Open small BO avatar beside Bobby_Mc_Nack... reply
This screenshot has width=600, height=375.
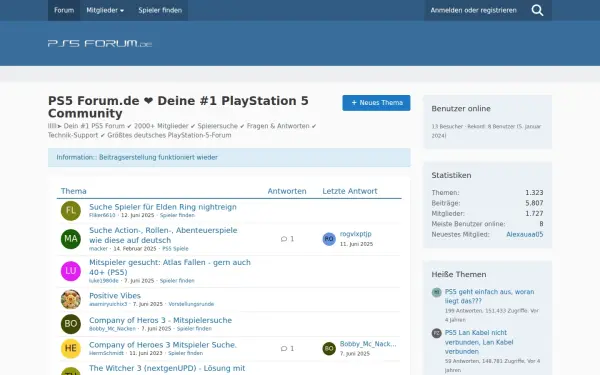pos(329,349)
